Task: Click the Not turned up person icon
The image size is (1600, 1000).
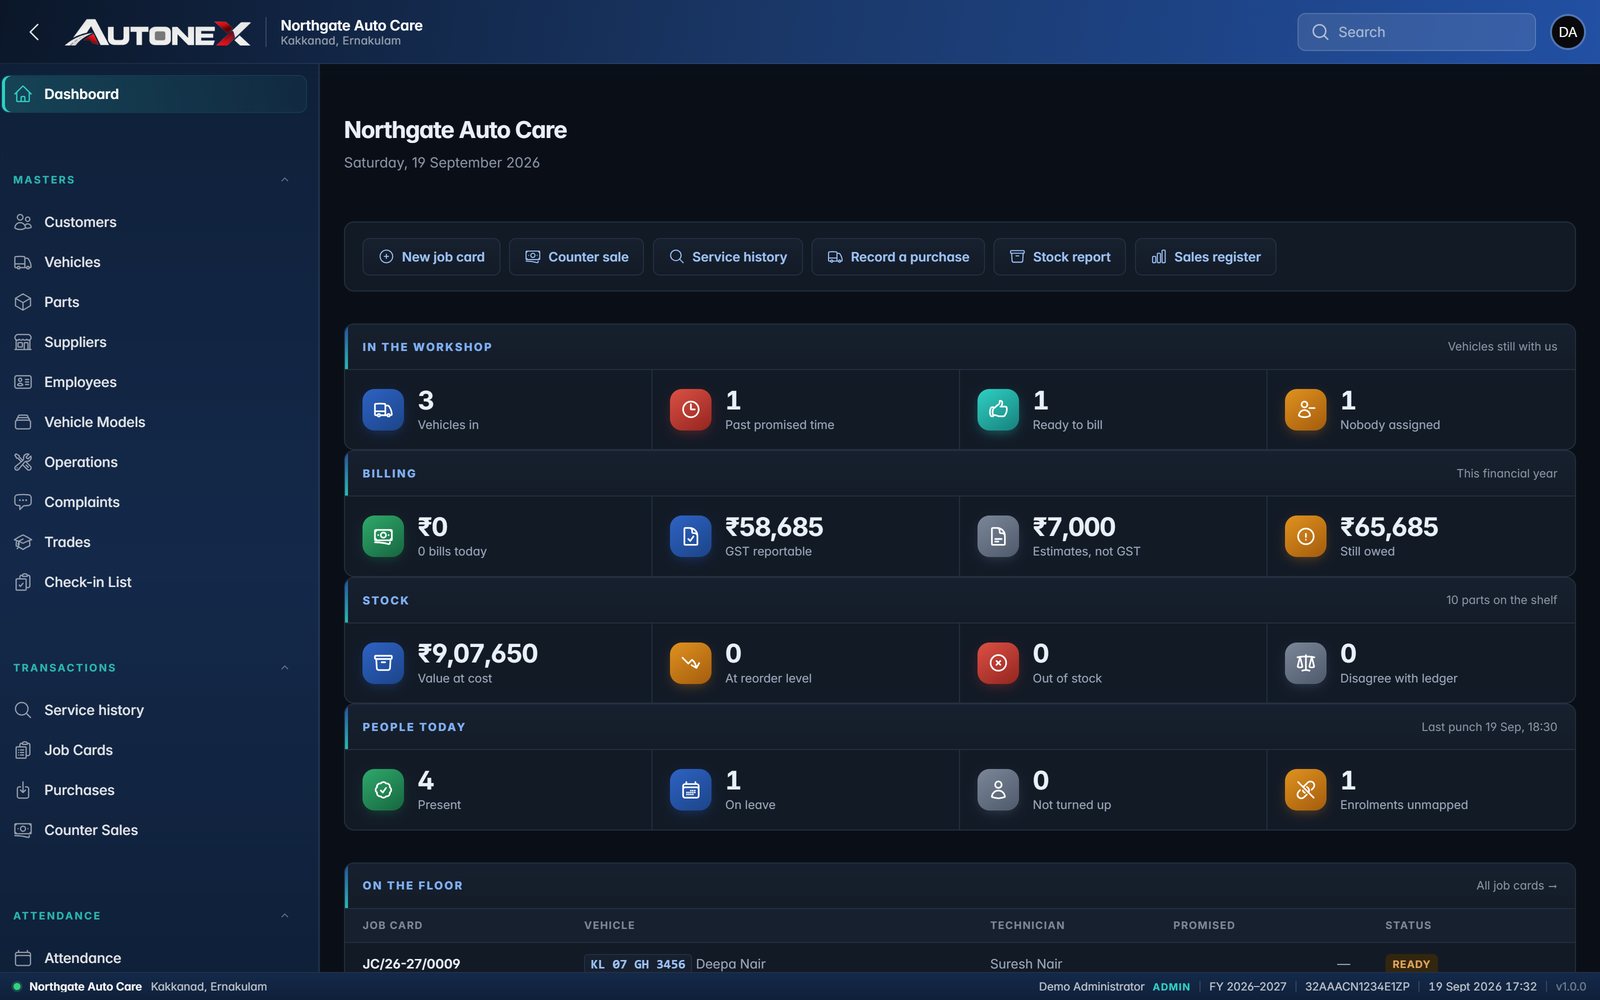Action: 998,790
